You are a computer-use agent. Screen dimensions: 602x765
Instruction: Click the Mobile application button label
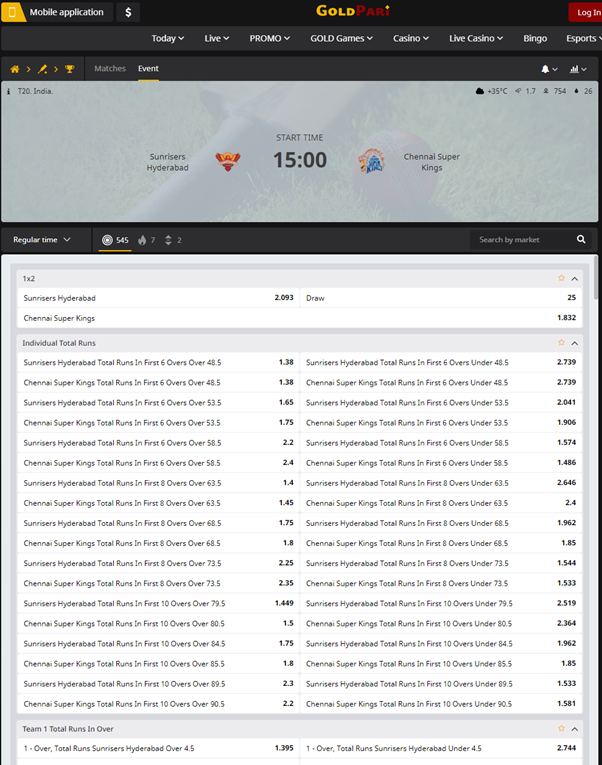[66, 12]
